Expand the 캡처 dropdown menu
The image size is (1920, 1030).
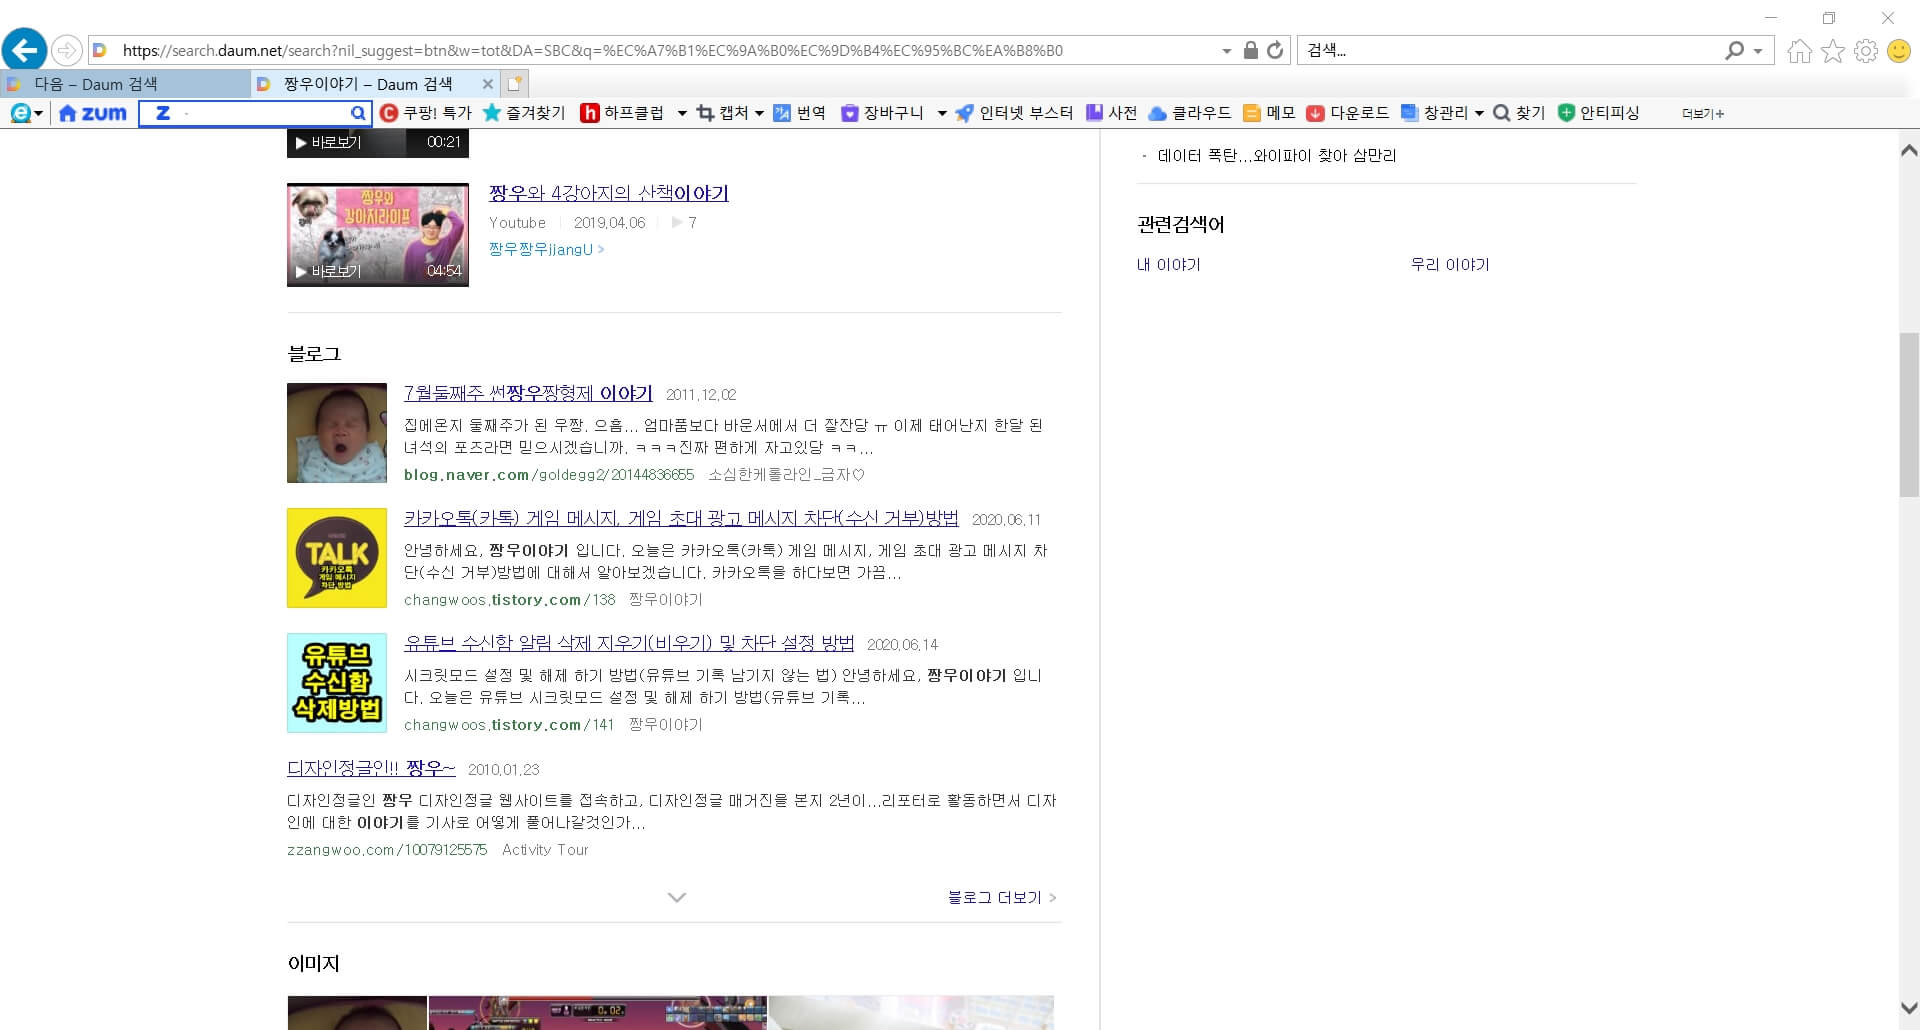click(759, 113)
